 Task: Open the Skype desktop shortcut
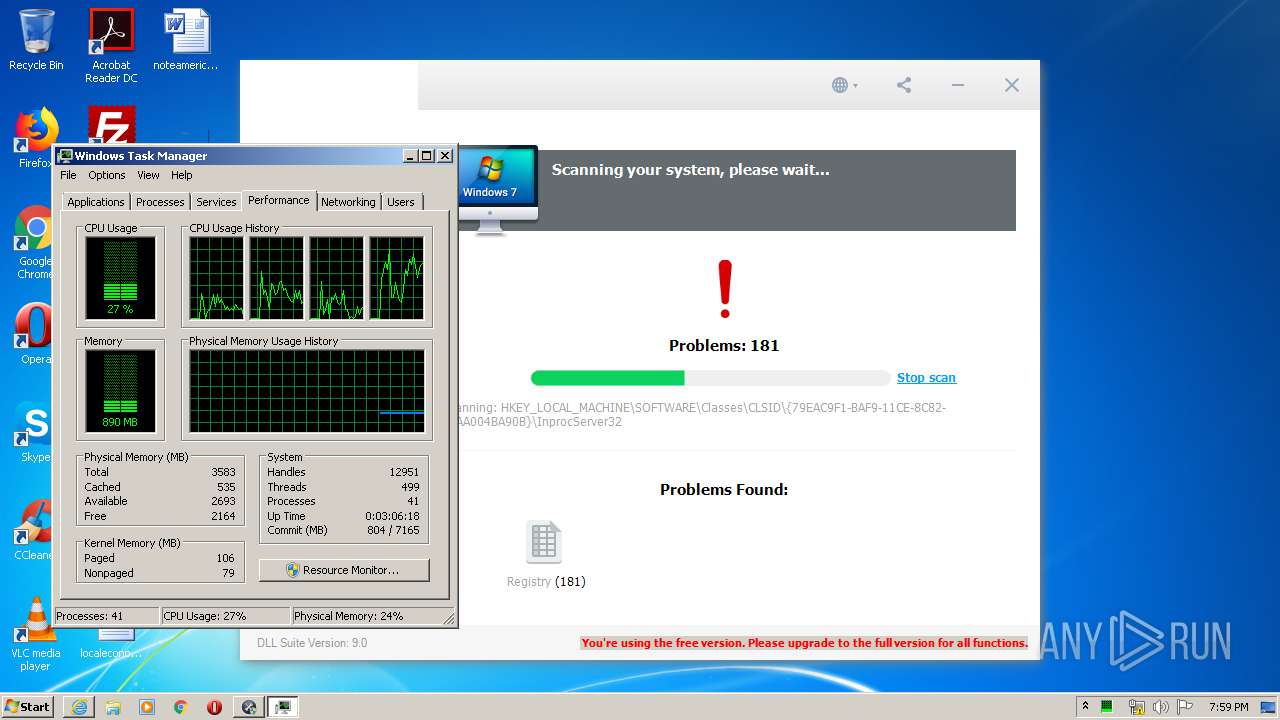click(x=34, y=432)
